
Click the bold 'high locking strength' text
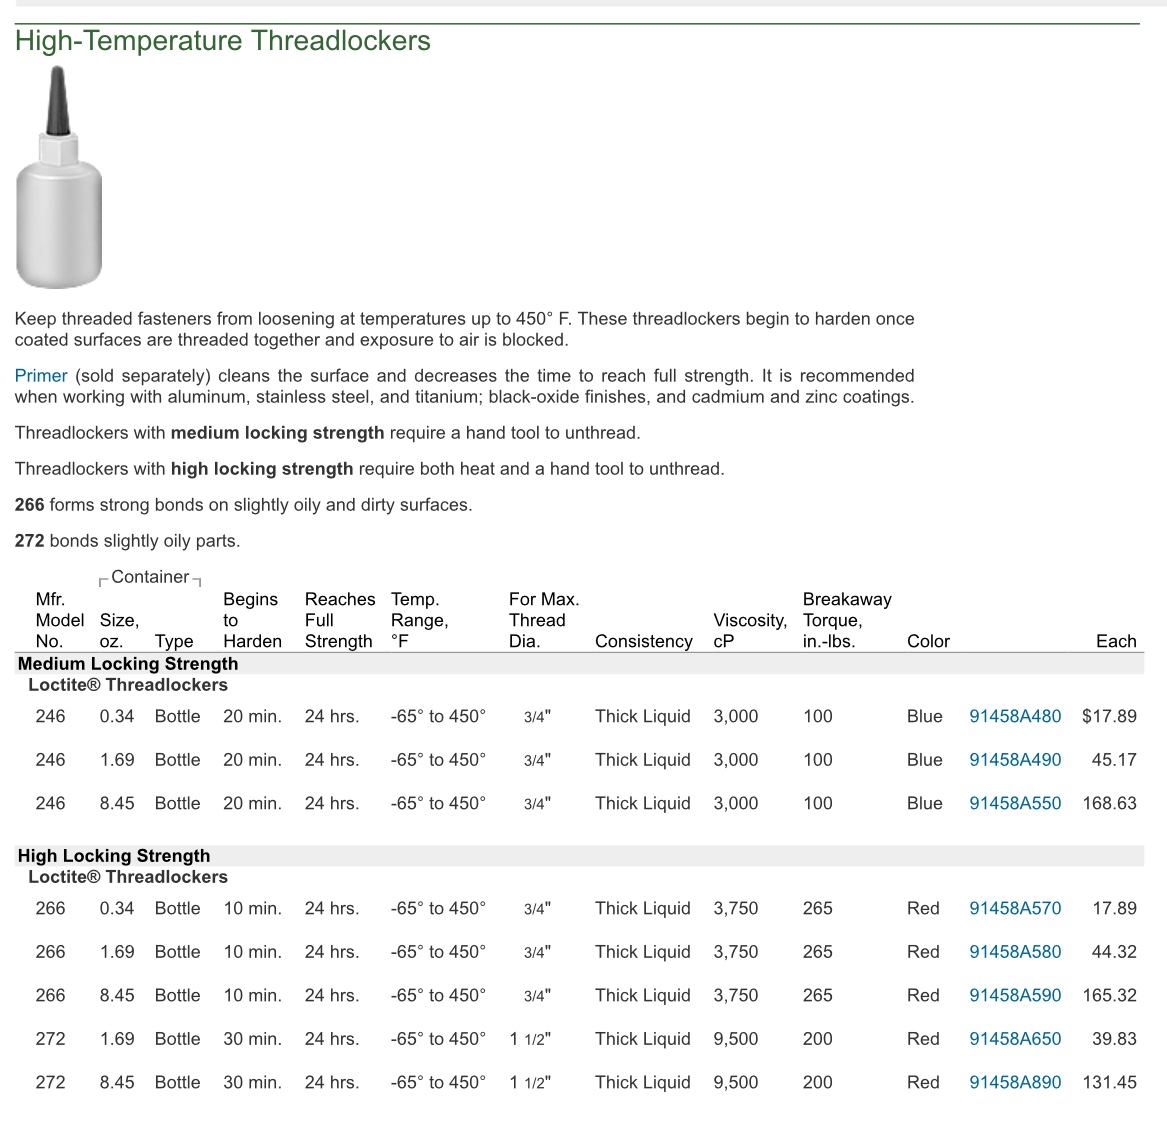click(x=262, y=469)
